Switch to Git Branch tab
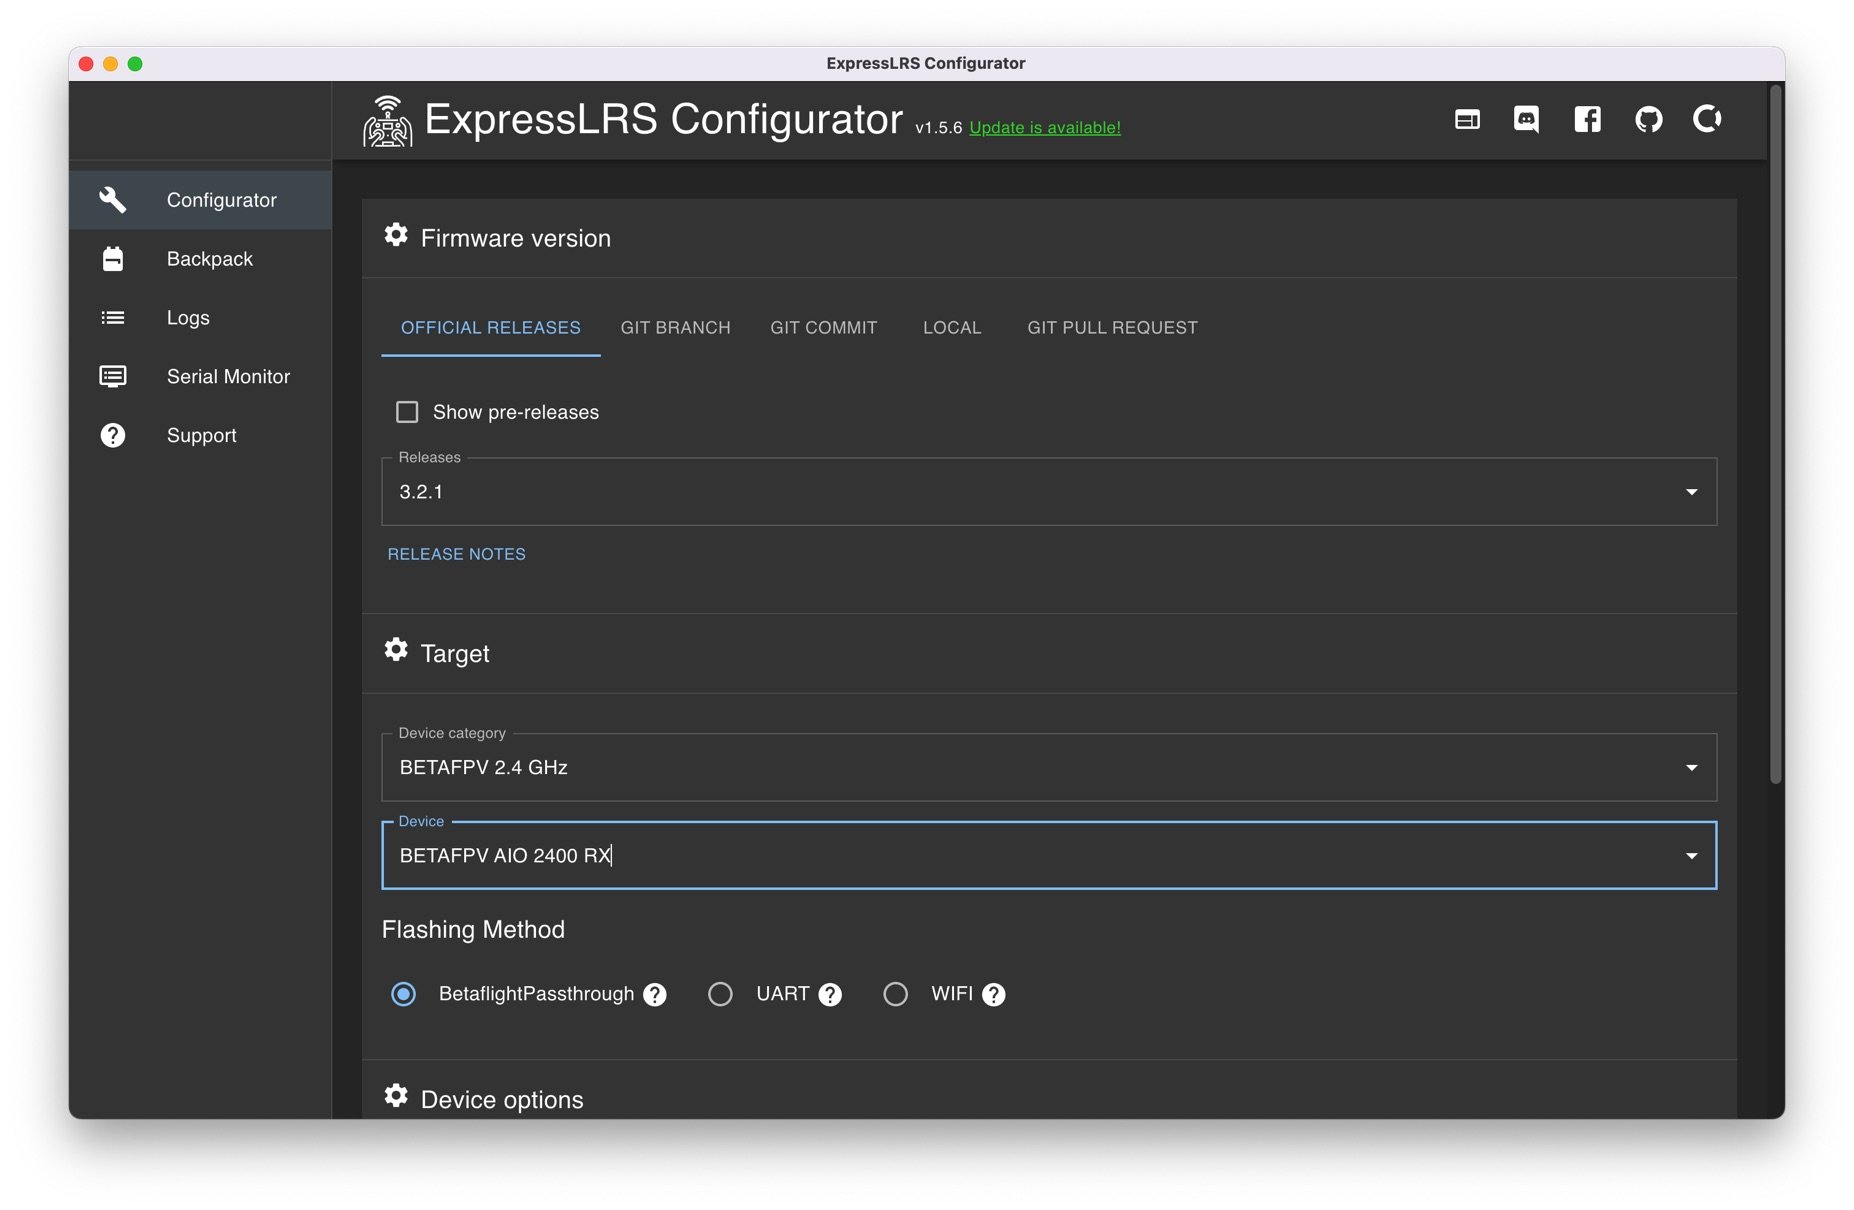 coord(676,328)
